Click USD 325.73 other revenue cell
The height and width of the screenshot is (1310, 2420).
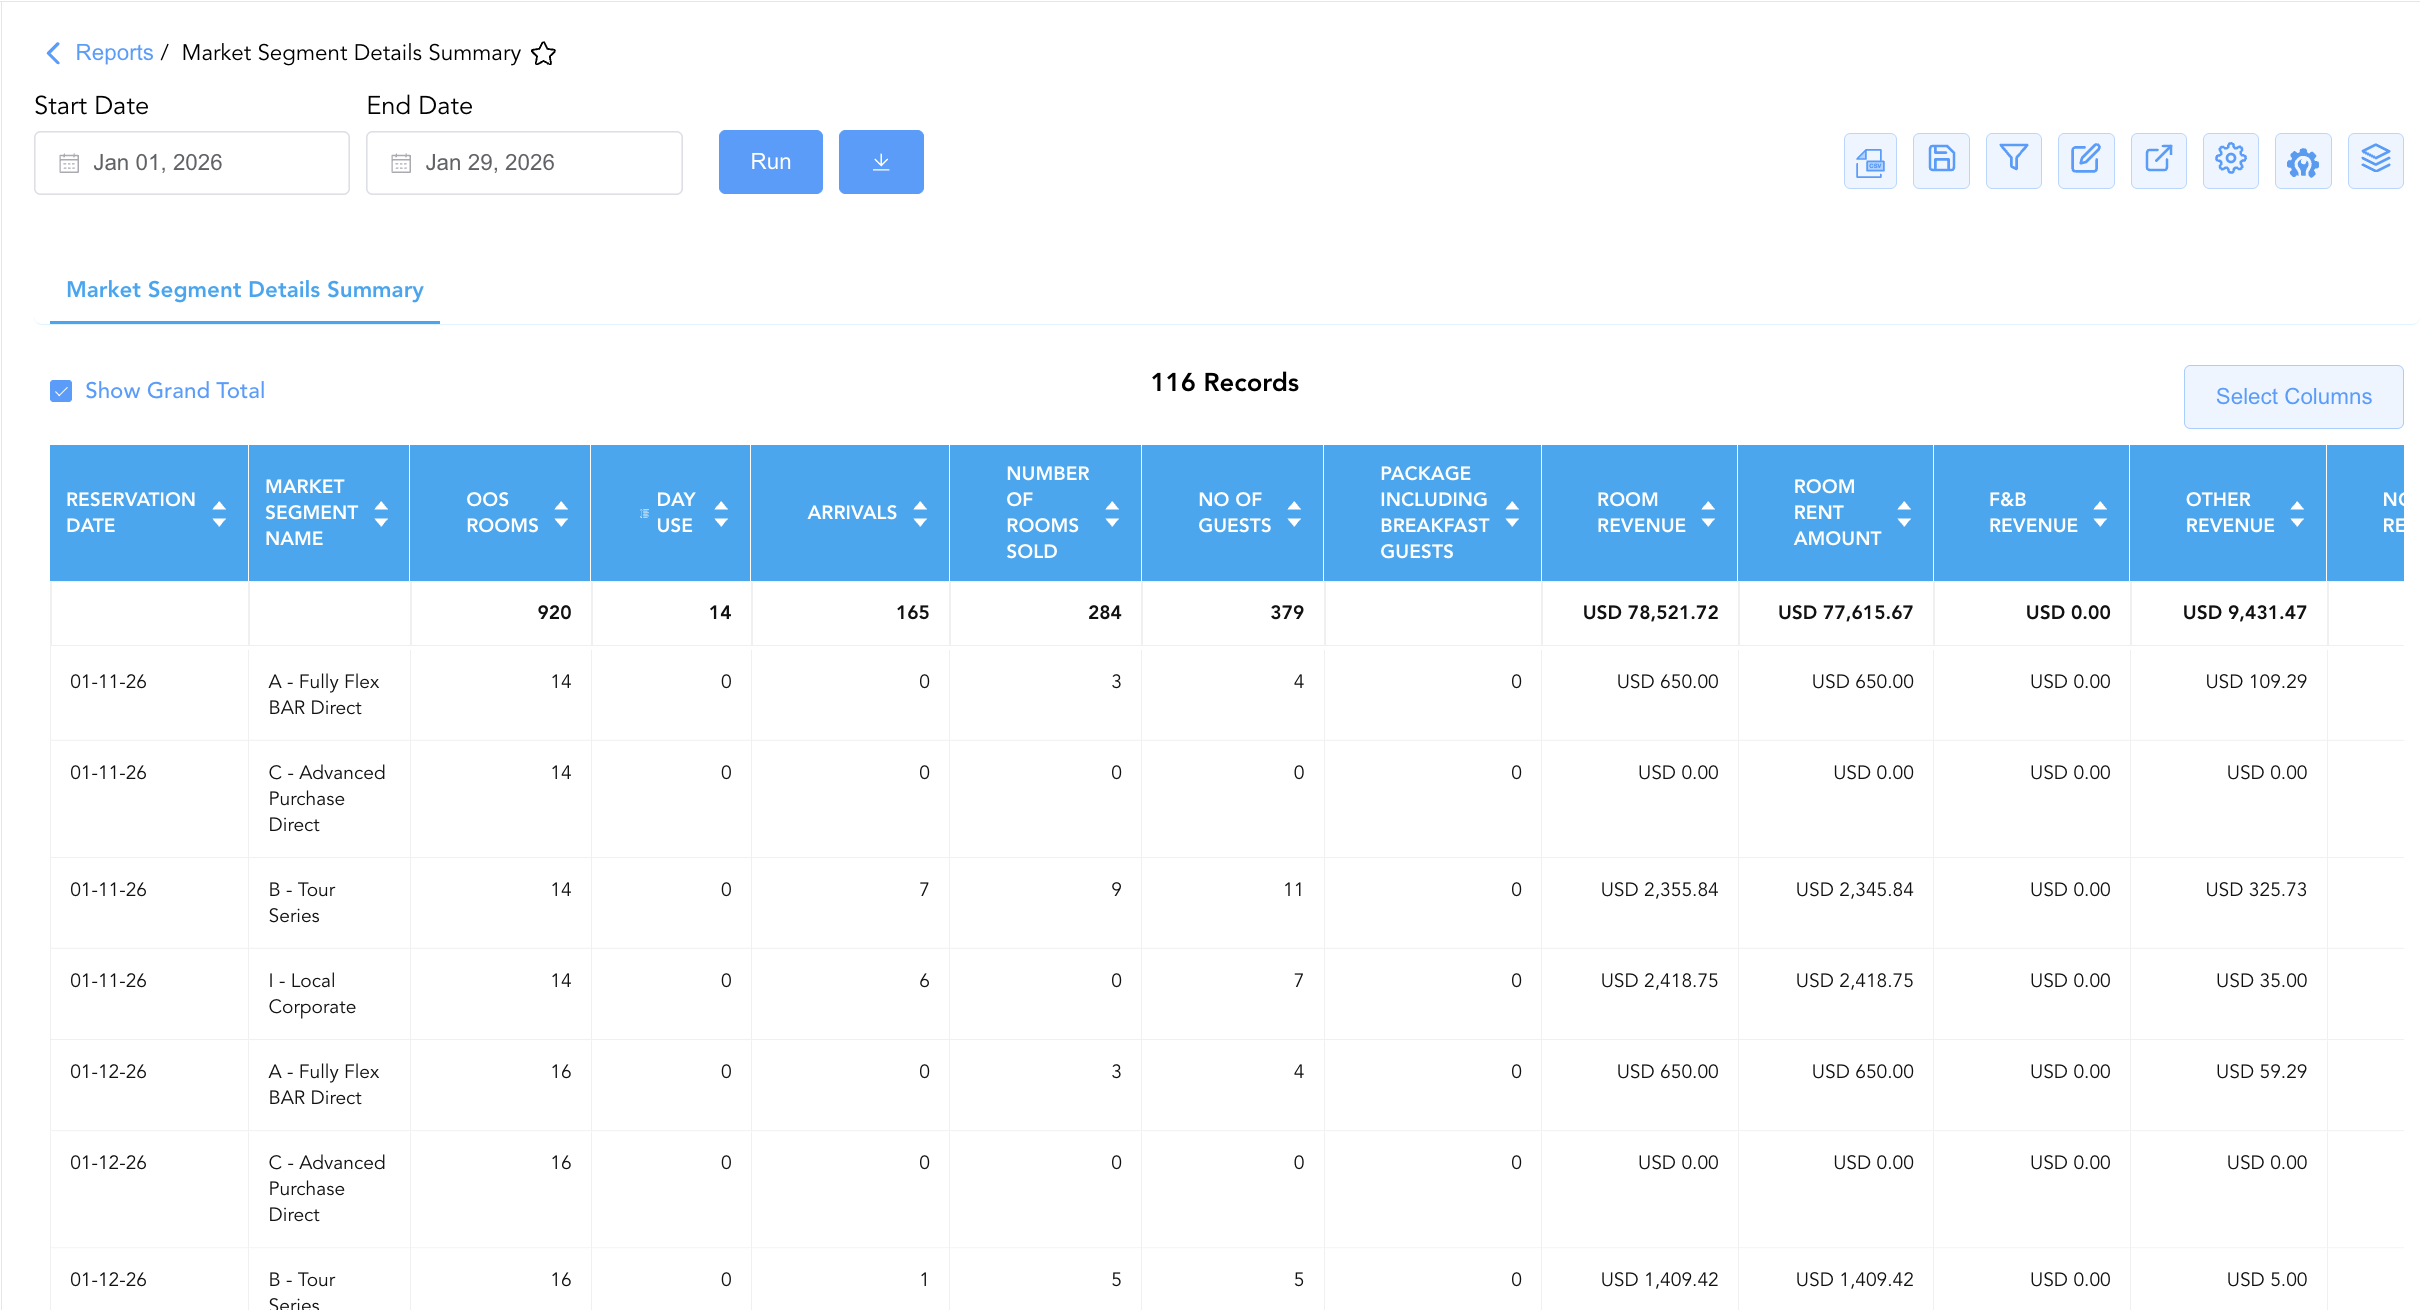click(x=2256, y=890)
